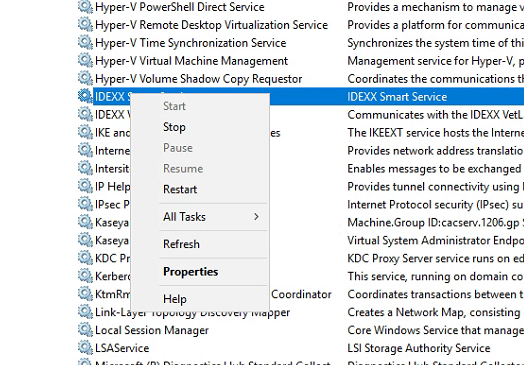
Task: Click gear icon of Hyper-V Remote Desktop Virtualization Service
Action: click(x=85, y=25)
